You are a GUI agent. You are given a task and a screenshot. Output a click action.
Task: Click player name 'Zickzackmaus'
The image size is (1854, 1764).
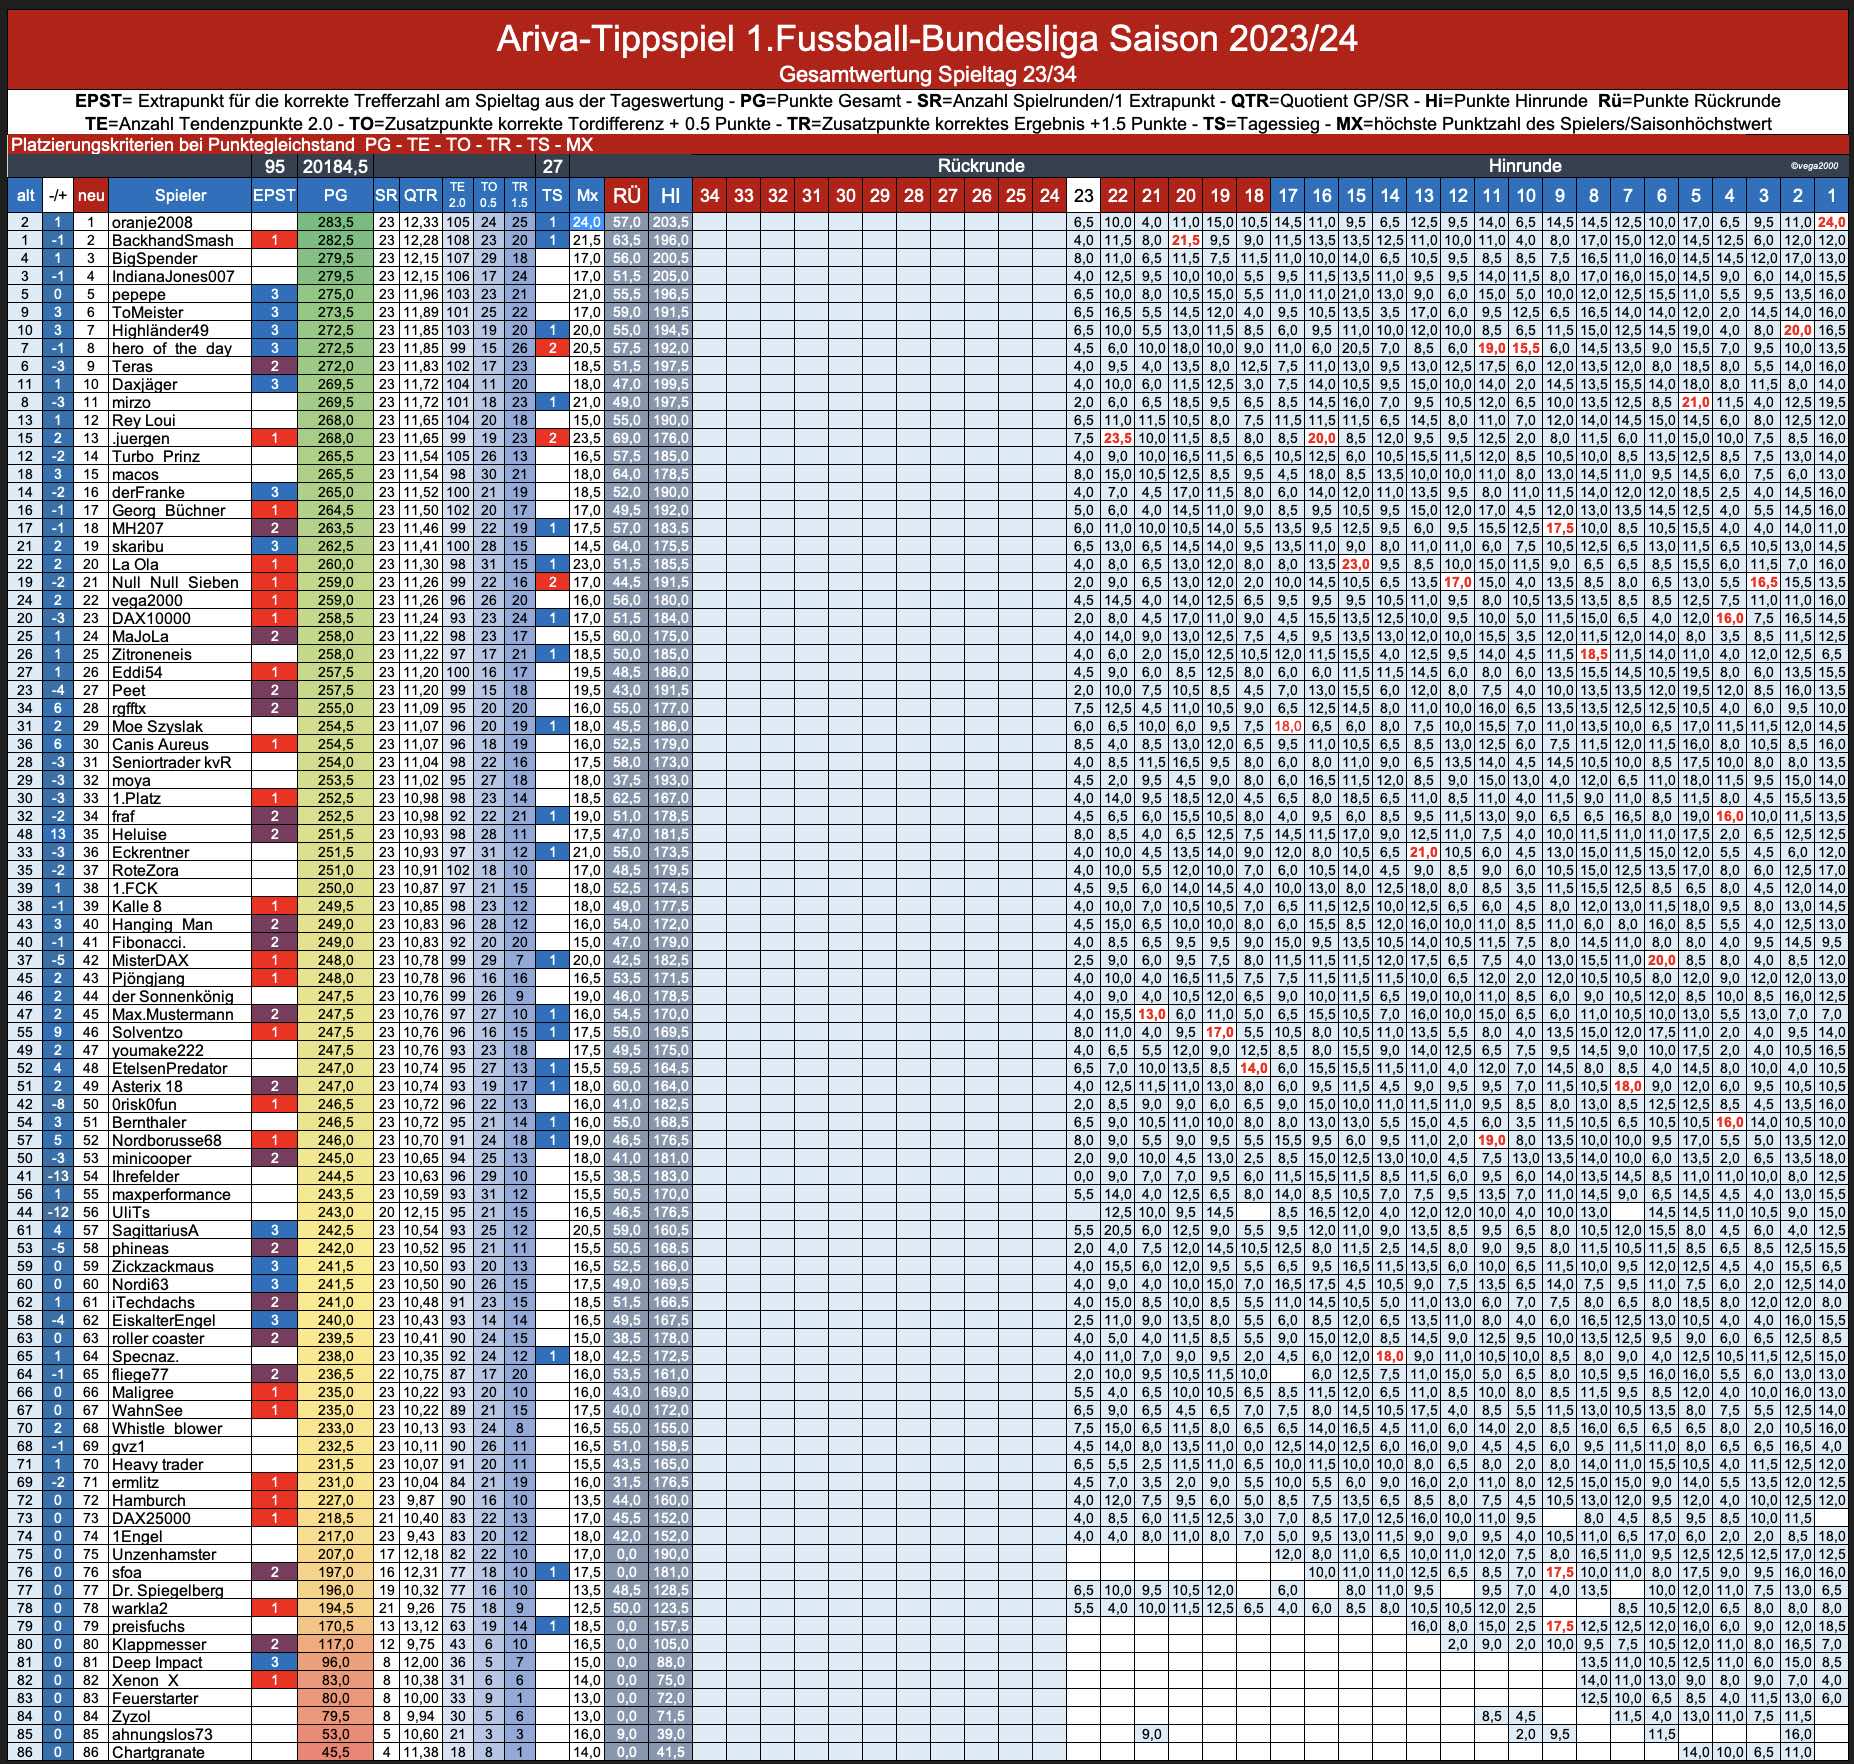163,1266
